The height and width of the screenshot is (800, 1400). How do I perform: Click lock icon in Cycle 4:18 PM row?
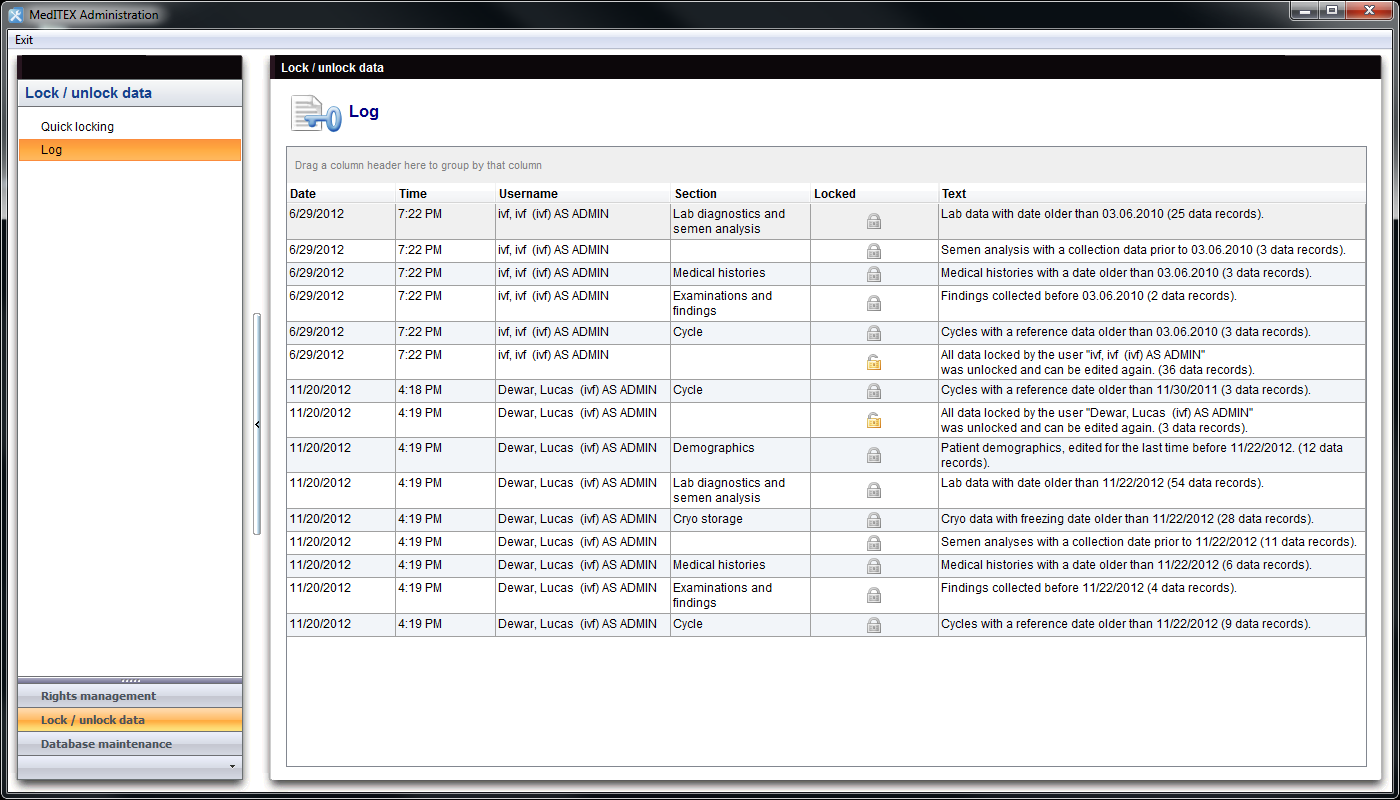click(874, 391)
